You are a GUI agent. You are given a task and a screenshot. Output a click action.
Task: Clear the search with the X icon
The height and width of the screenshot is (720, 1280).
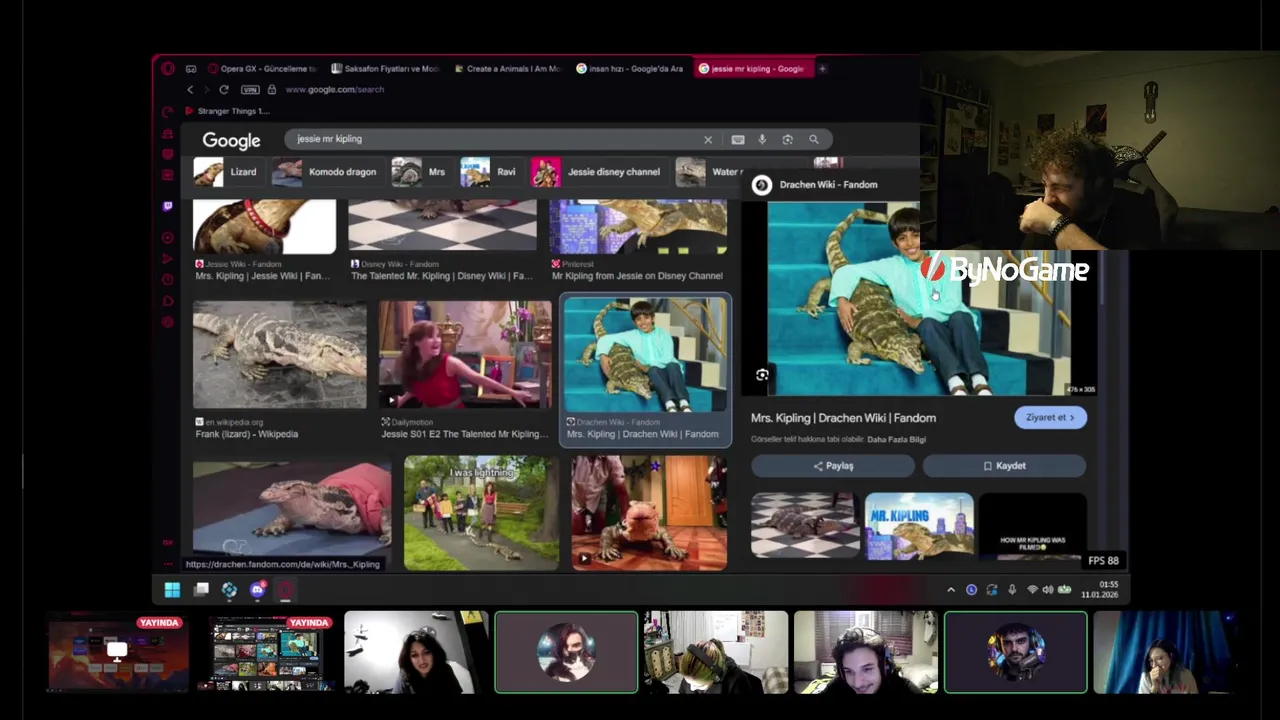(708, 140)
